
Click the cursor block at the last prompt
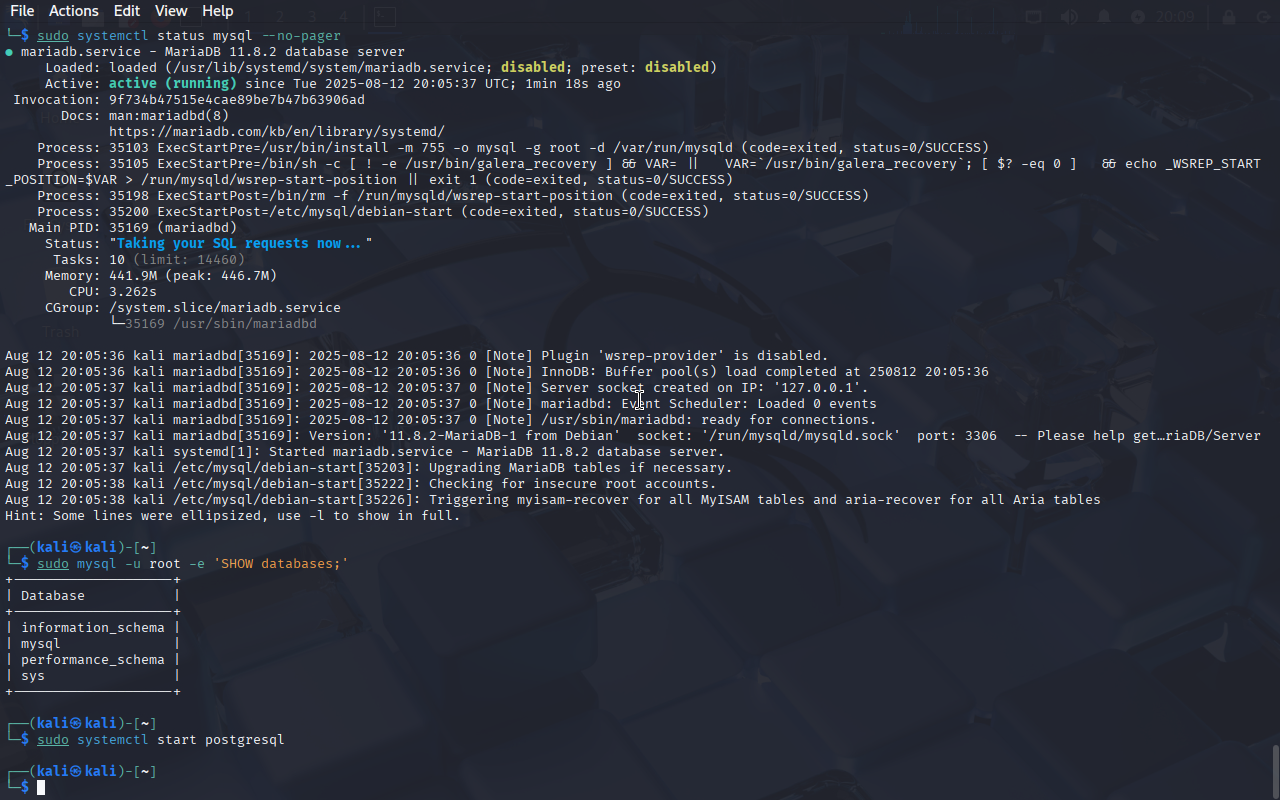click(41, 788)
